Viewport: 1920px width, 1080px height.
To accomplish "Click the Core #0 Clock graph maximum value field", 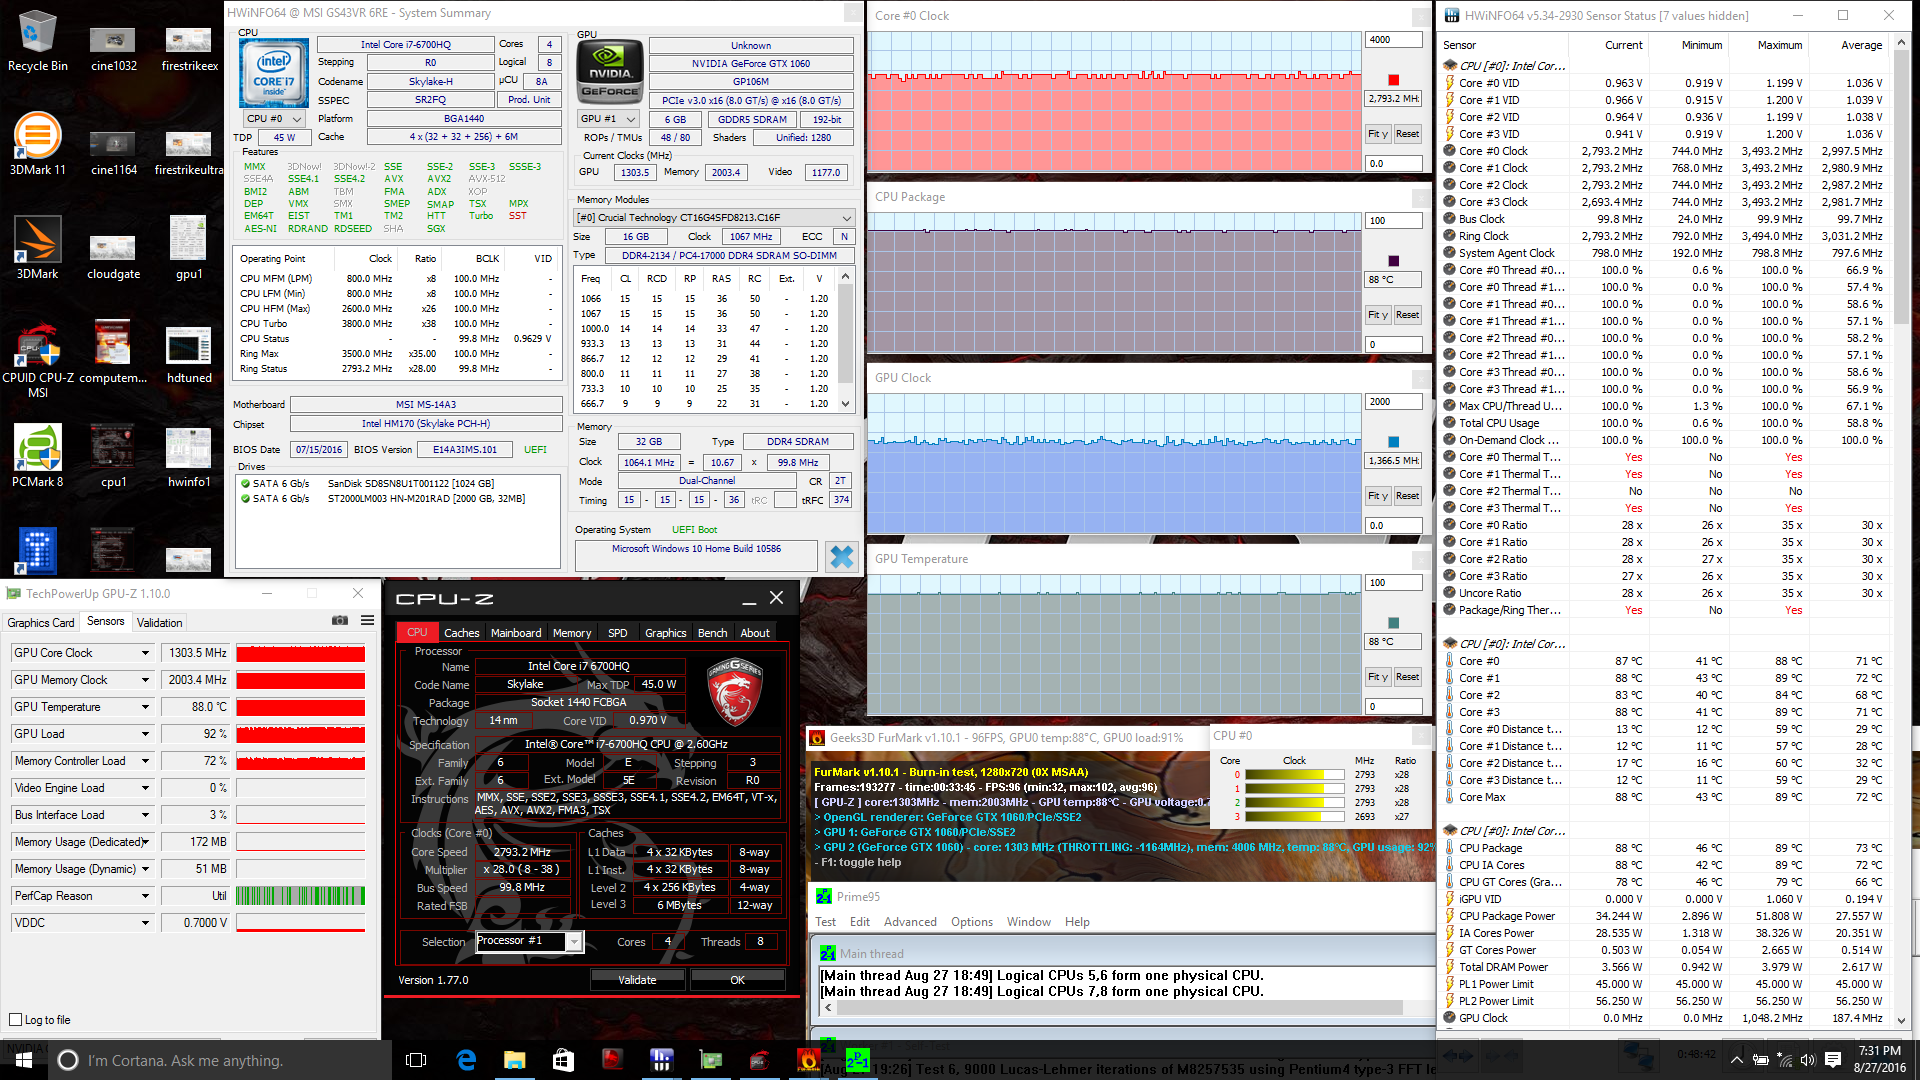I will tap(1393, 40).
